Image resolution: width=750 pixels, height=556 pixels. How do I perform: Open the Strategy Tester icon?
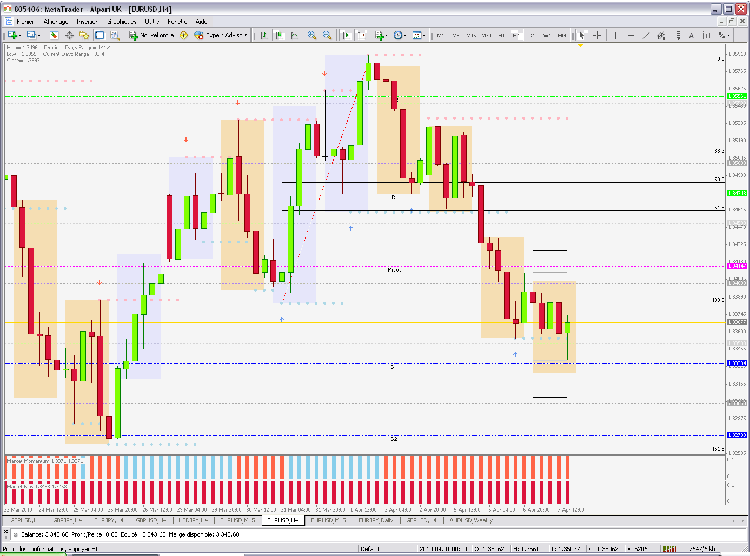tap(115, 35)
